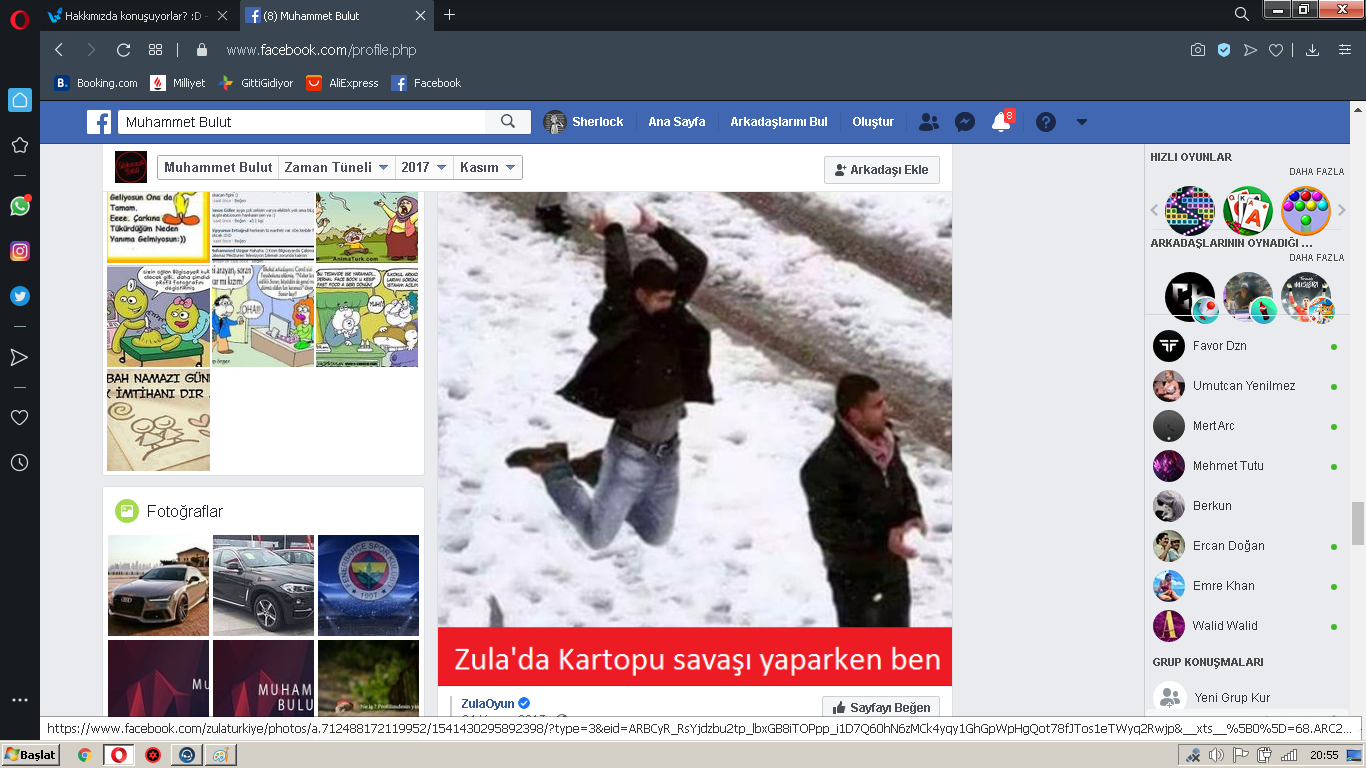Image resolution: width=1366 pixels, height=768 pixels.
Task: Open Arkadaşlarını Bul in Facebook header
Action: point(779,122)
